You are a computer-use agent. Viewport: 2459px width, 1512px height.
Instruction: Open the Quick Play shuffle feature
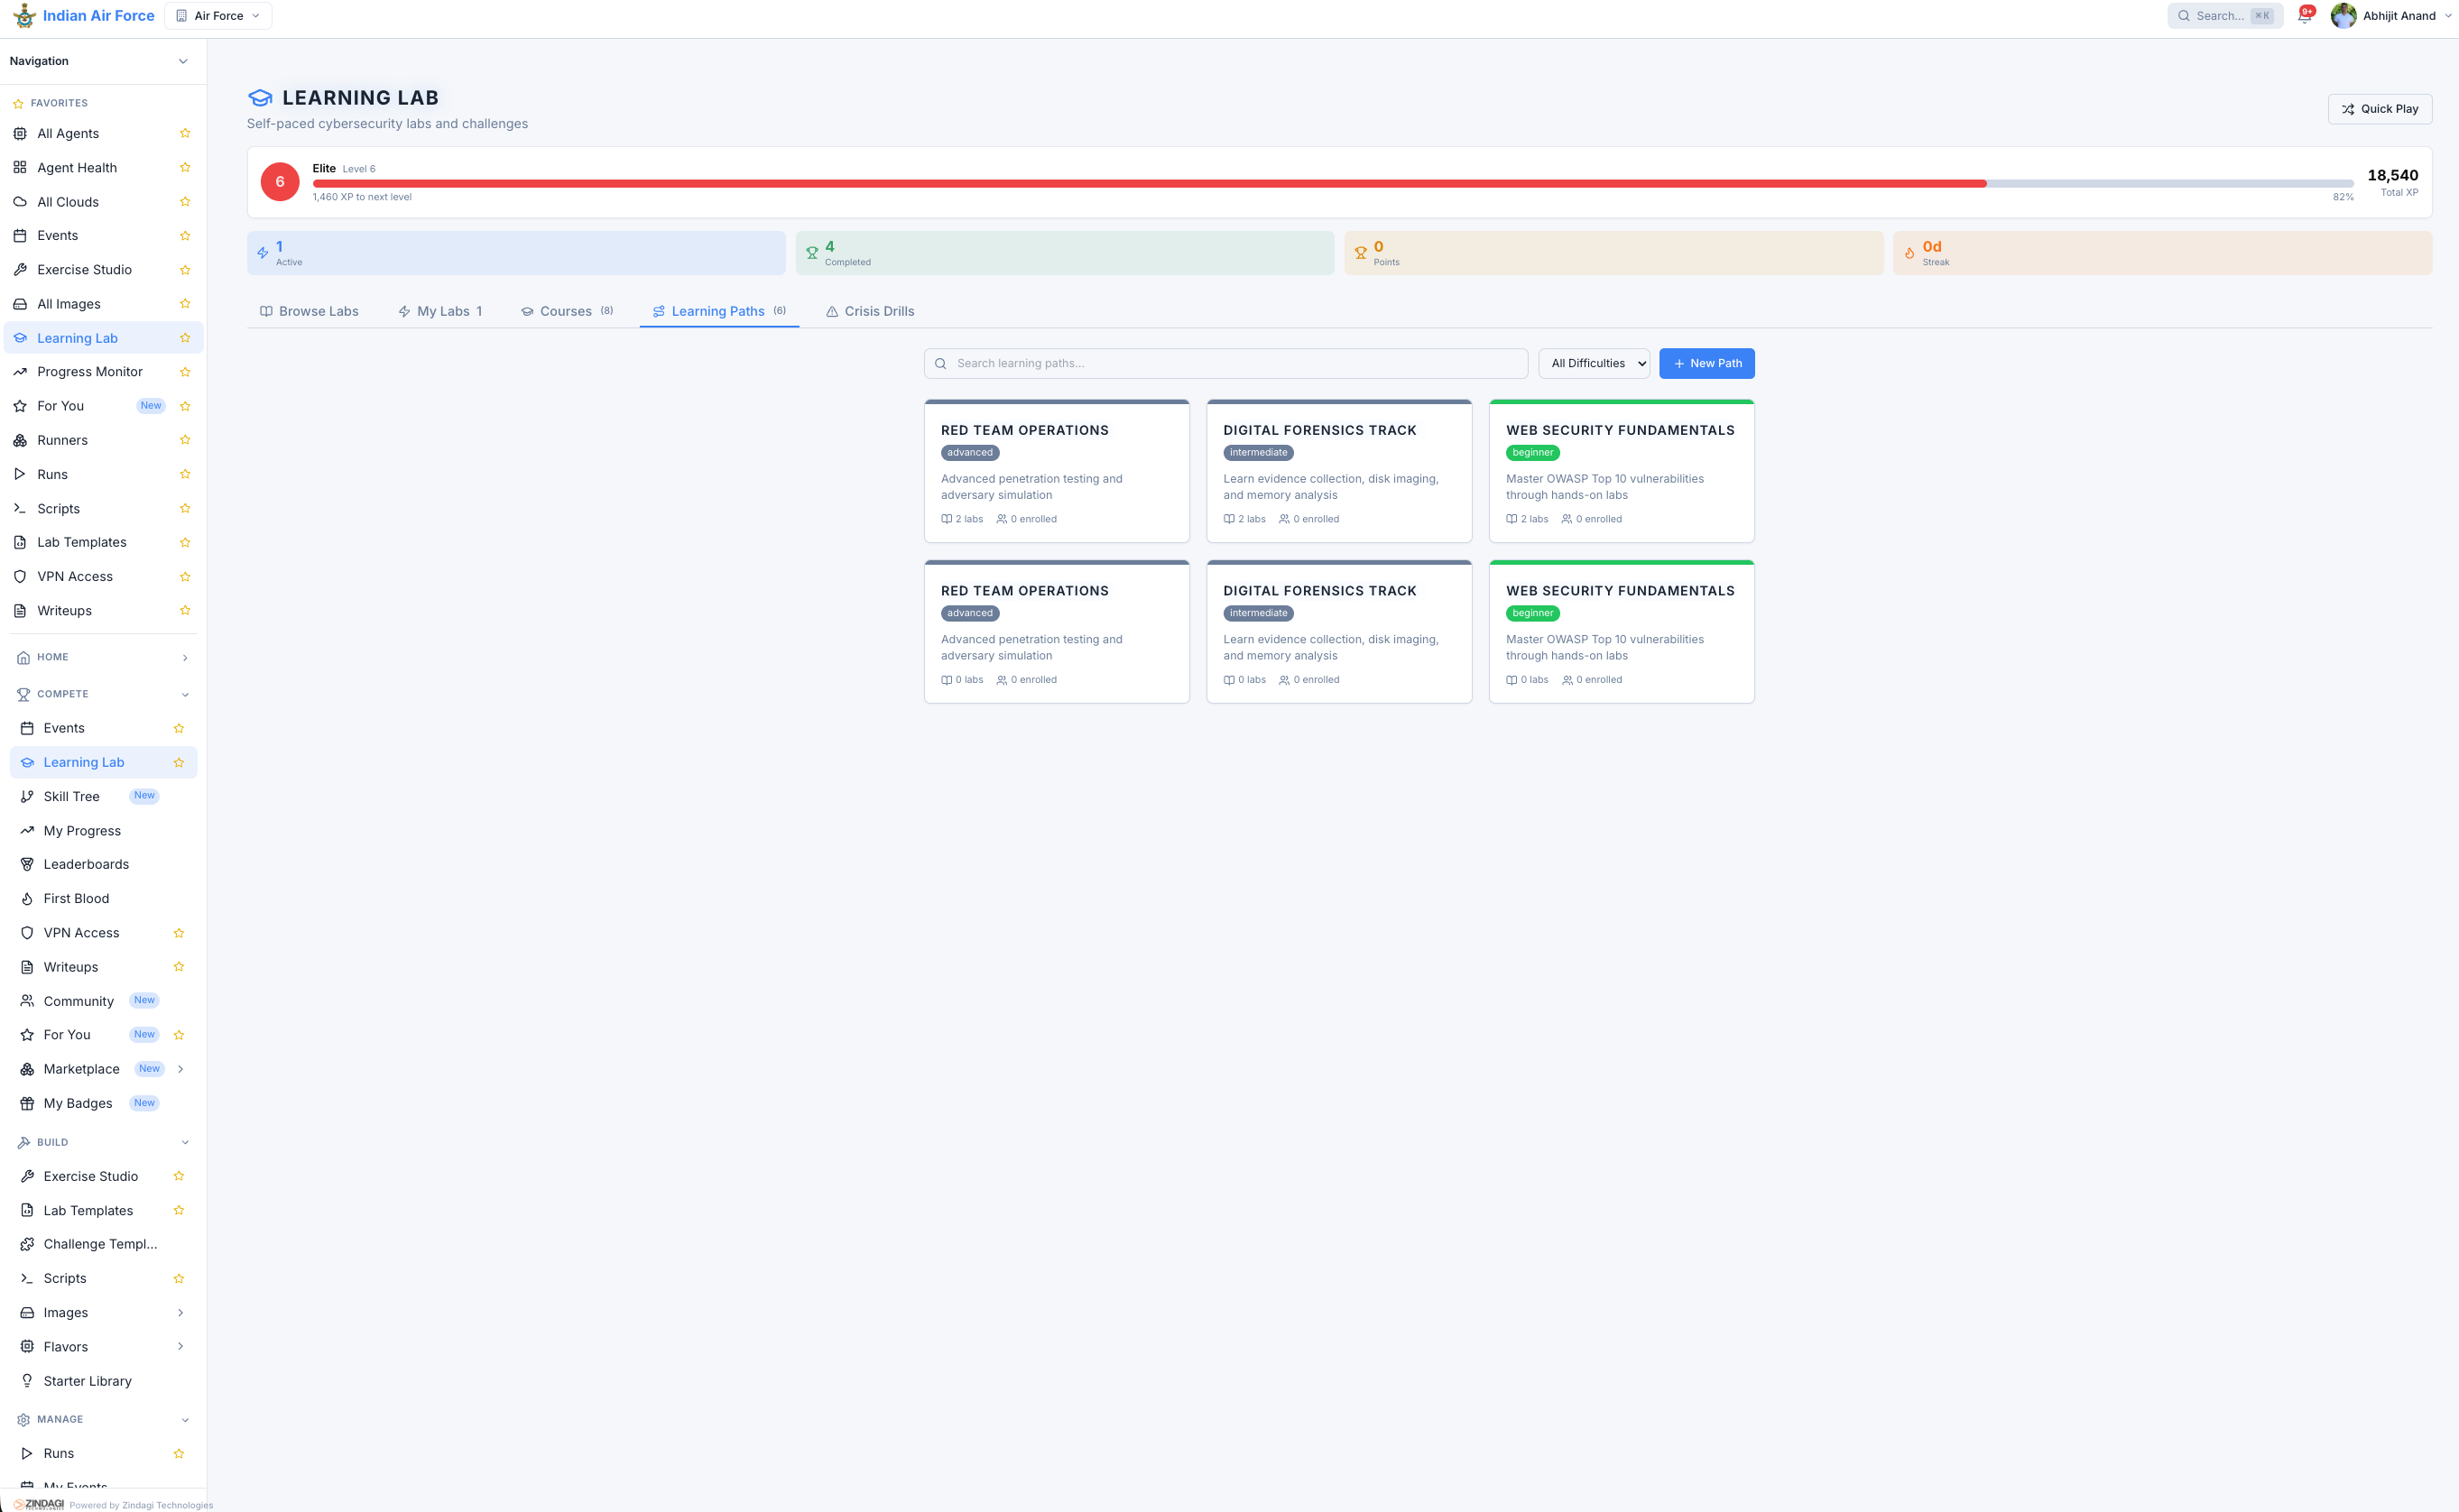[2380, 109]
